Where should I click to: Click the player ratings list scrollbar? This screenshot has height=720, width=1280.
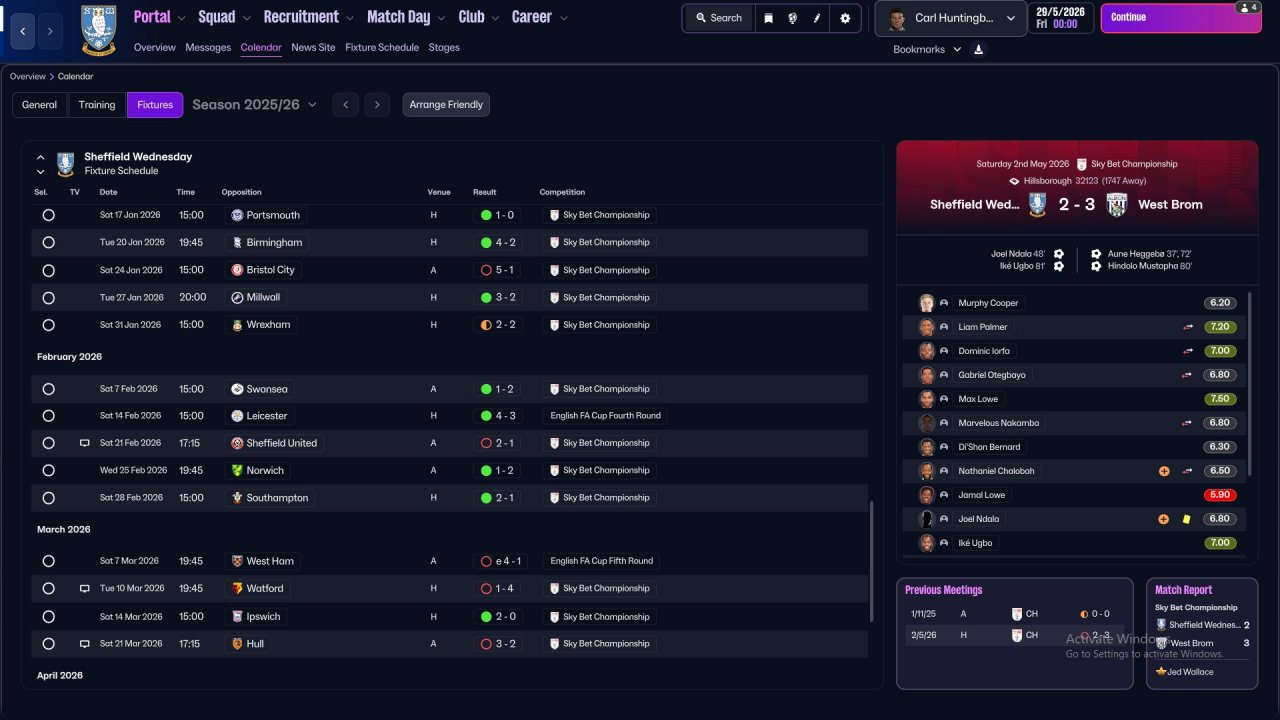(x=1250, y=383)
